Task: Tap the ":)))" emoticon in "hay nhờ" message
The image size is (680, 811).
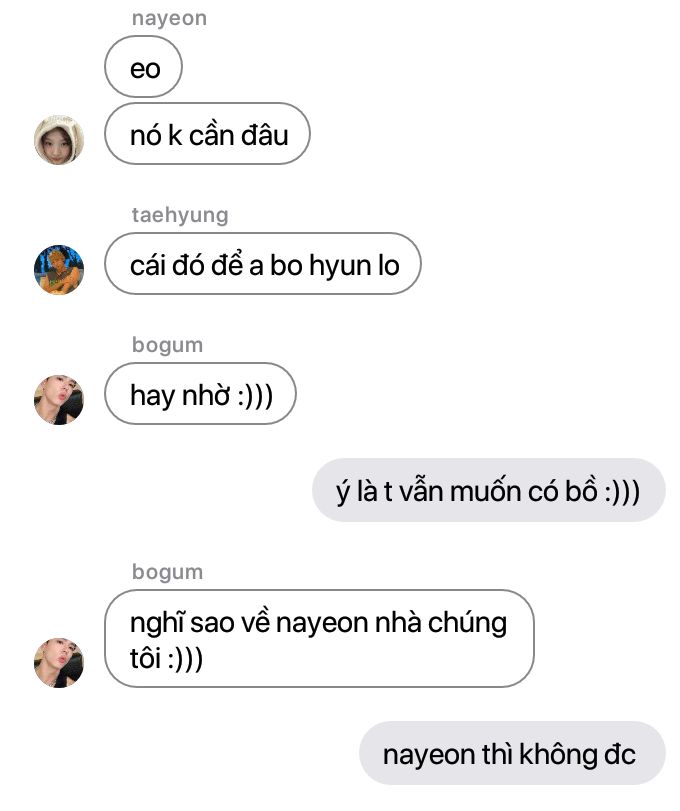Action: (x=255, y=397)
